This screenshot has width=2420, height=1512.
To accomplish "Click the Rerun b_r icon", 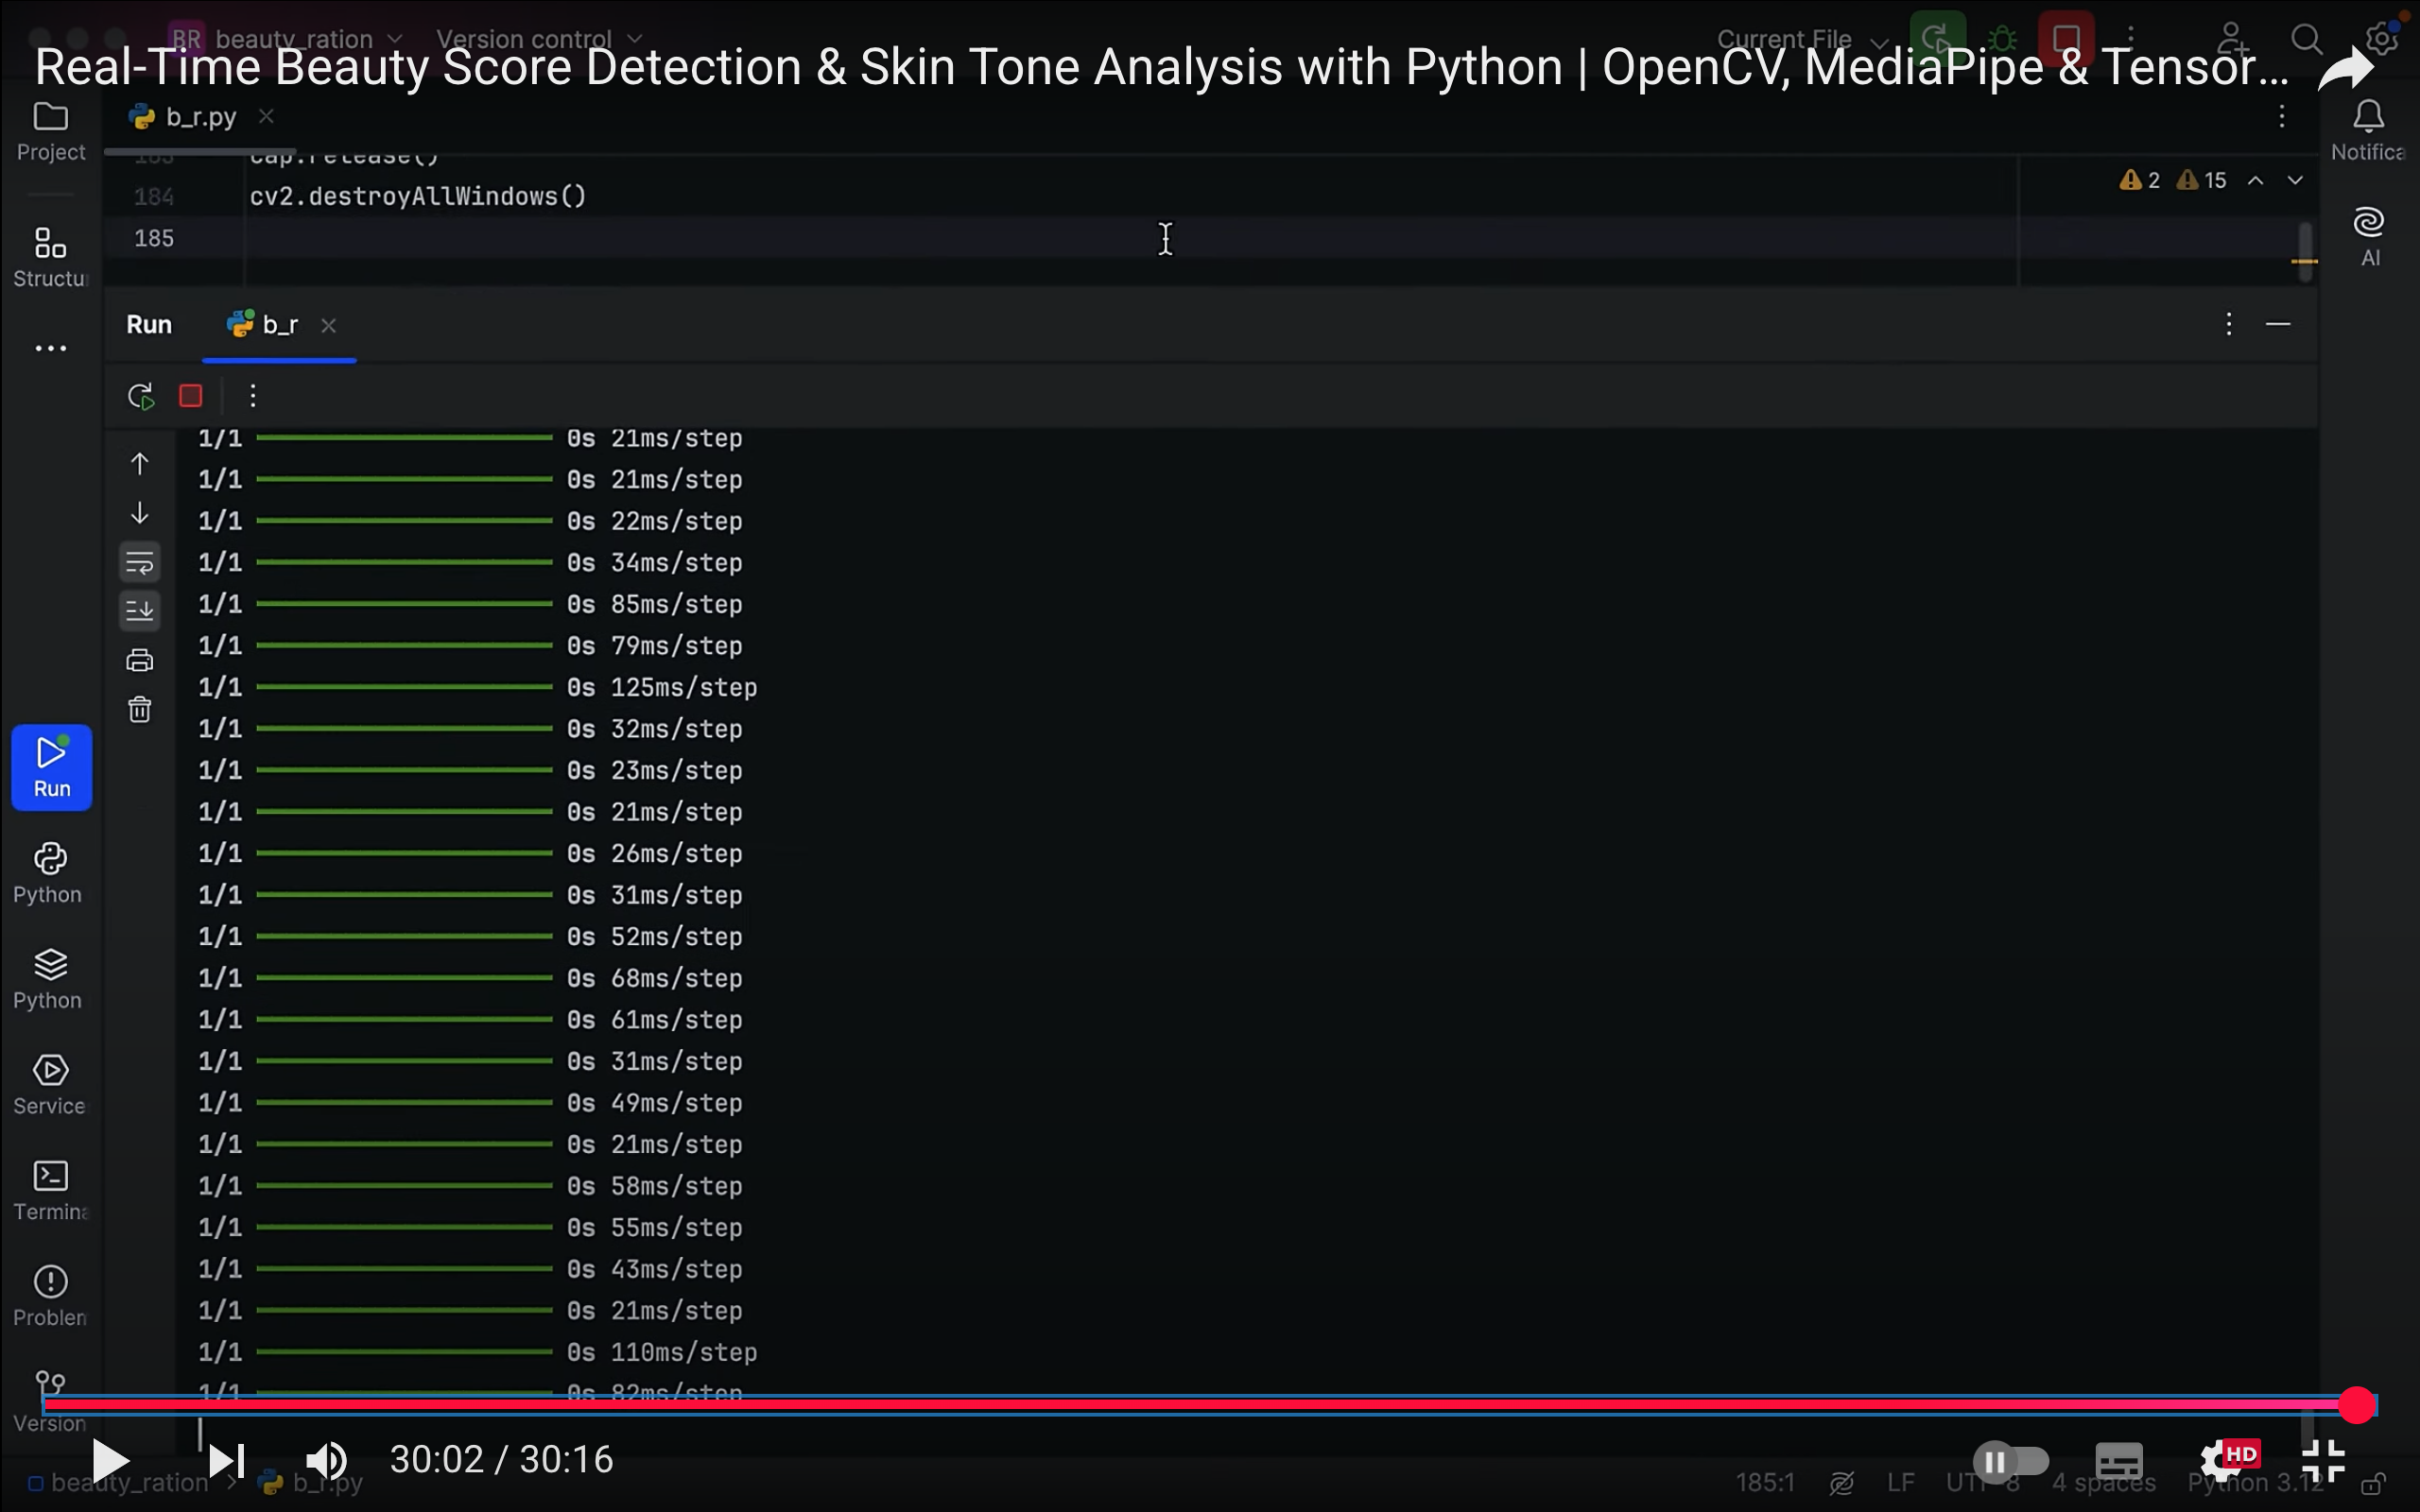I will click(x=141, y=396).
